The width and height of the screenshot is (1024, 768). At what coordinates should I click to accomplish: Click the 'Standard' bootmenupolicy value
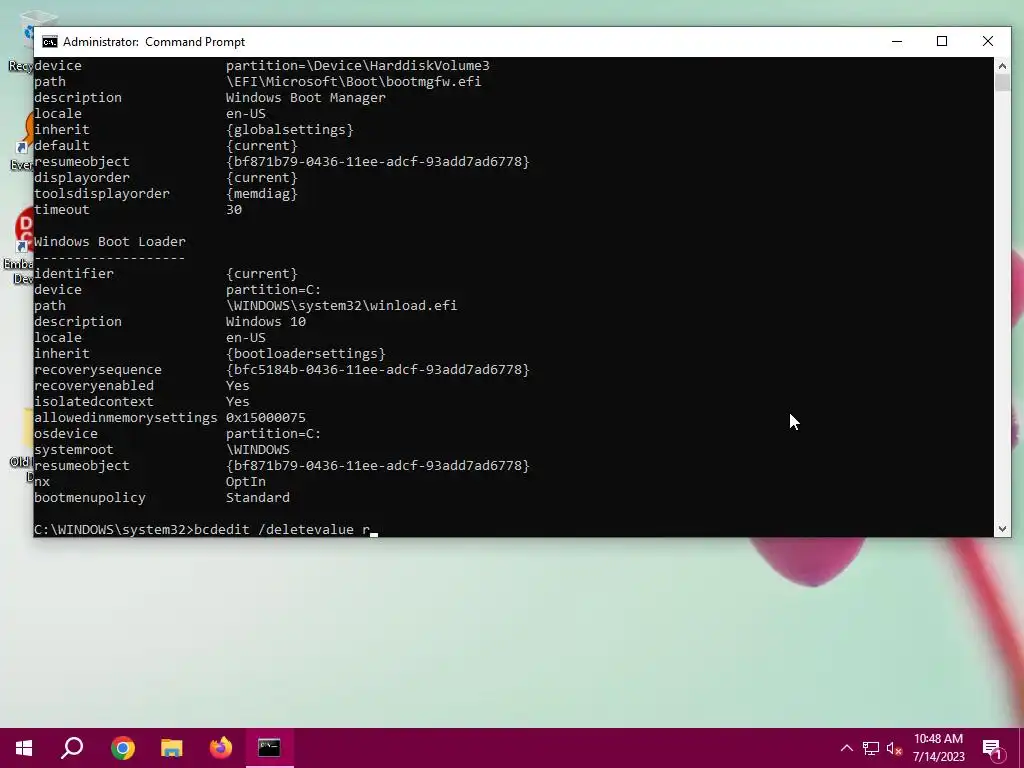[258, 498]
